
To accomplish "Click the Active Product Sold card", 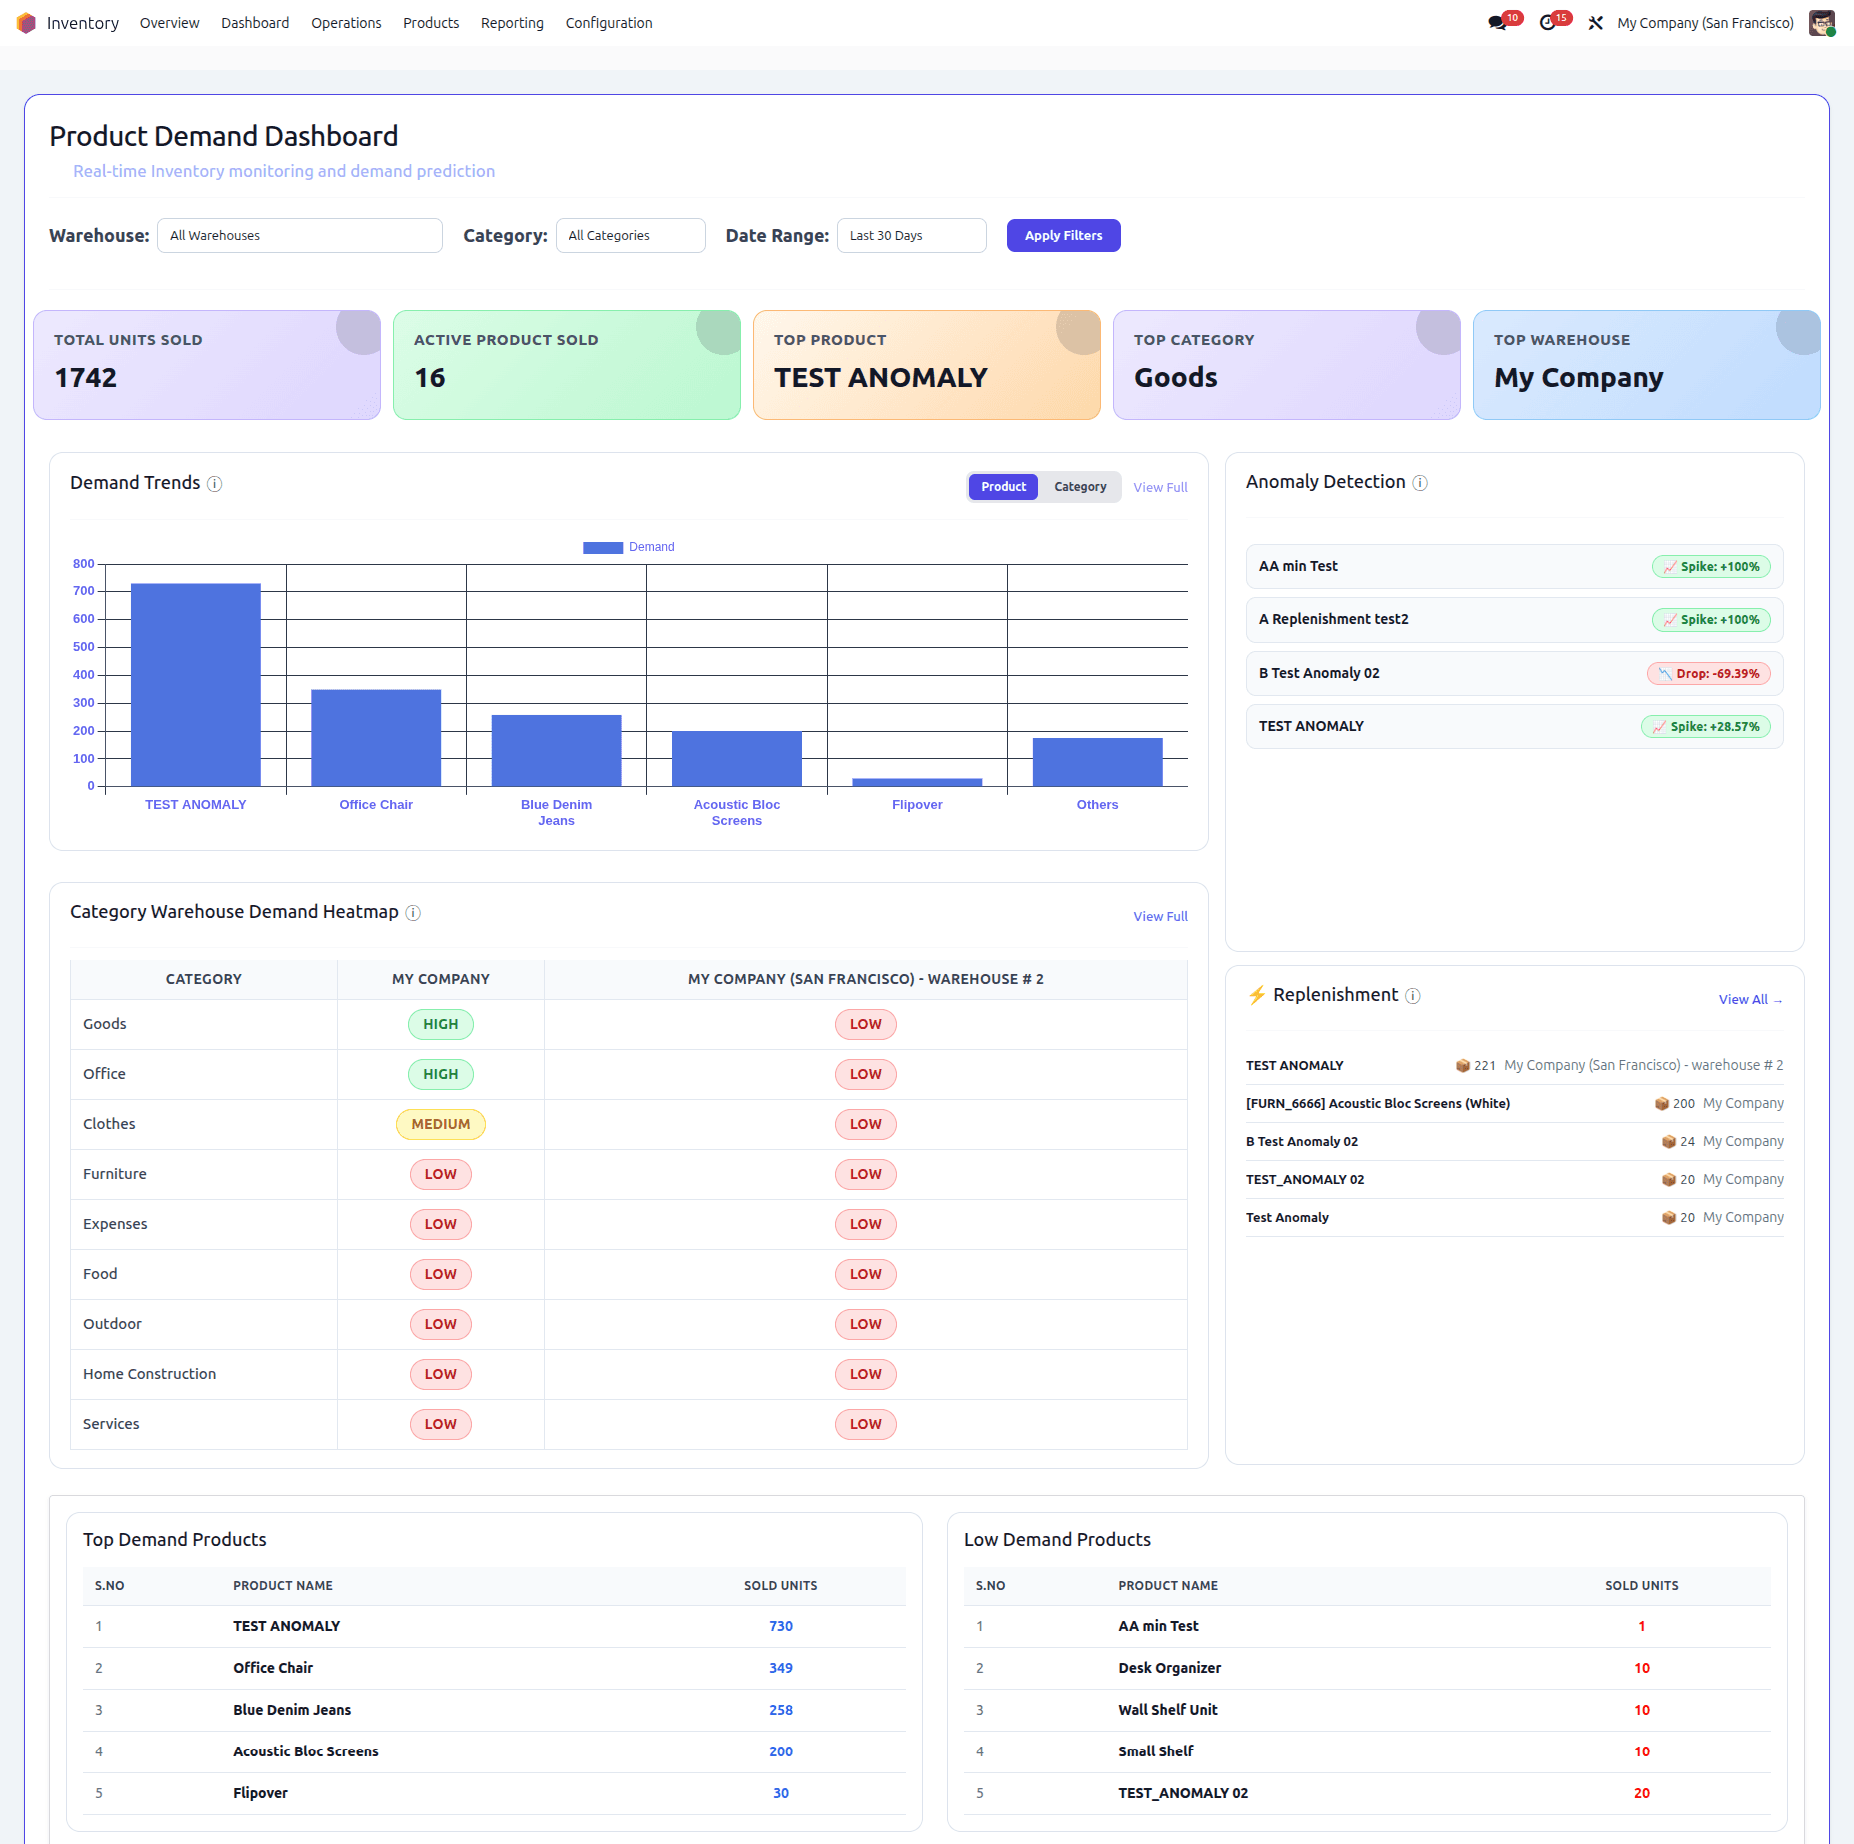I will coord(567,365).
